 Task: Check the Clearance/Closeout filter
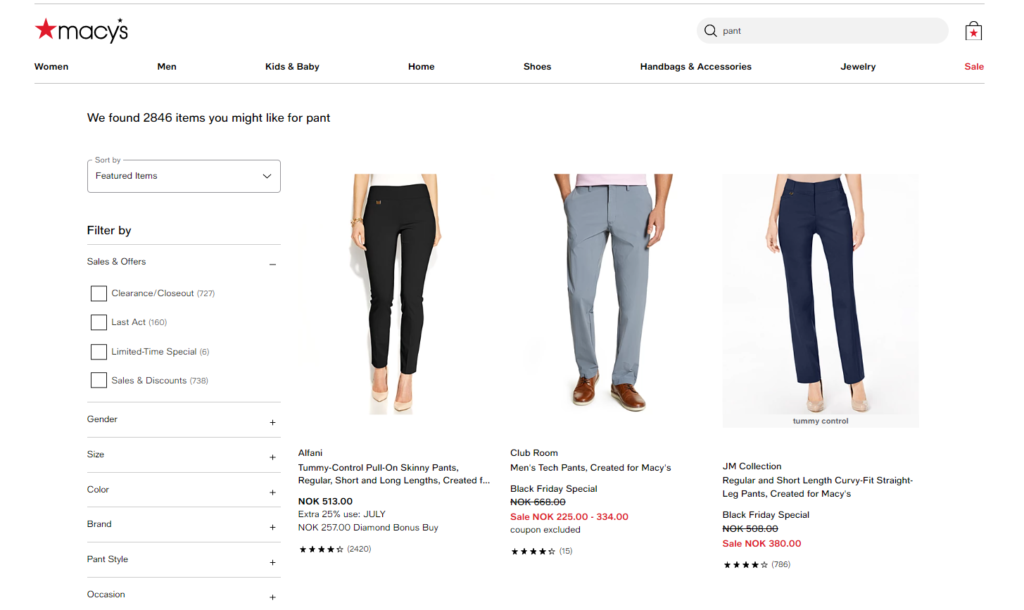pyautogui.click(x=98, y=293)
